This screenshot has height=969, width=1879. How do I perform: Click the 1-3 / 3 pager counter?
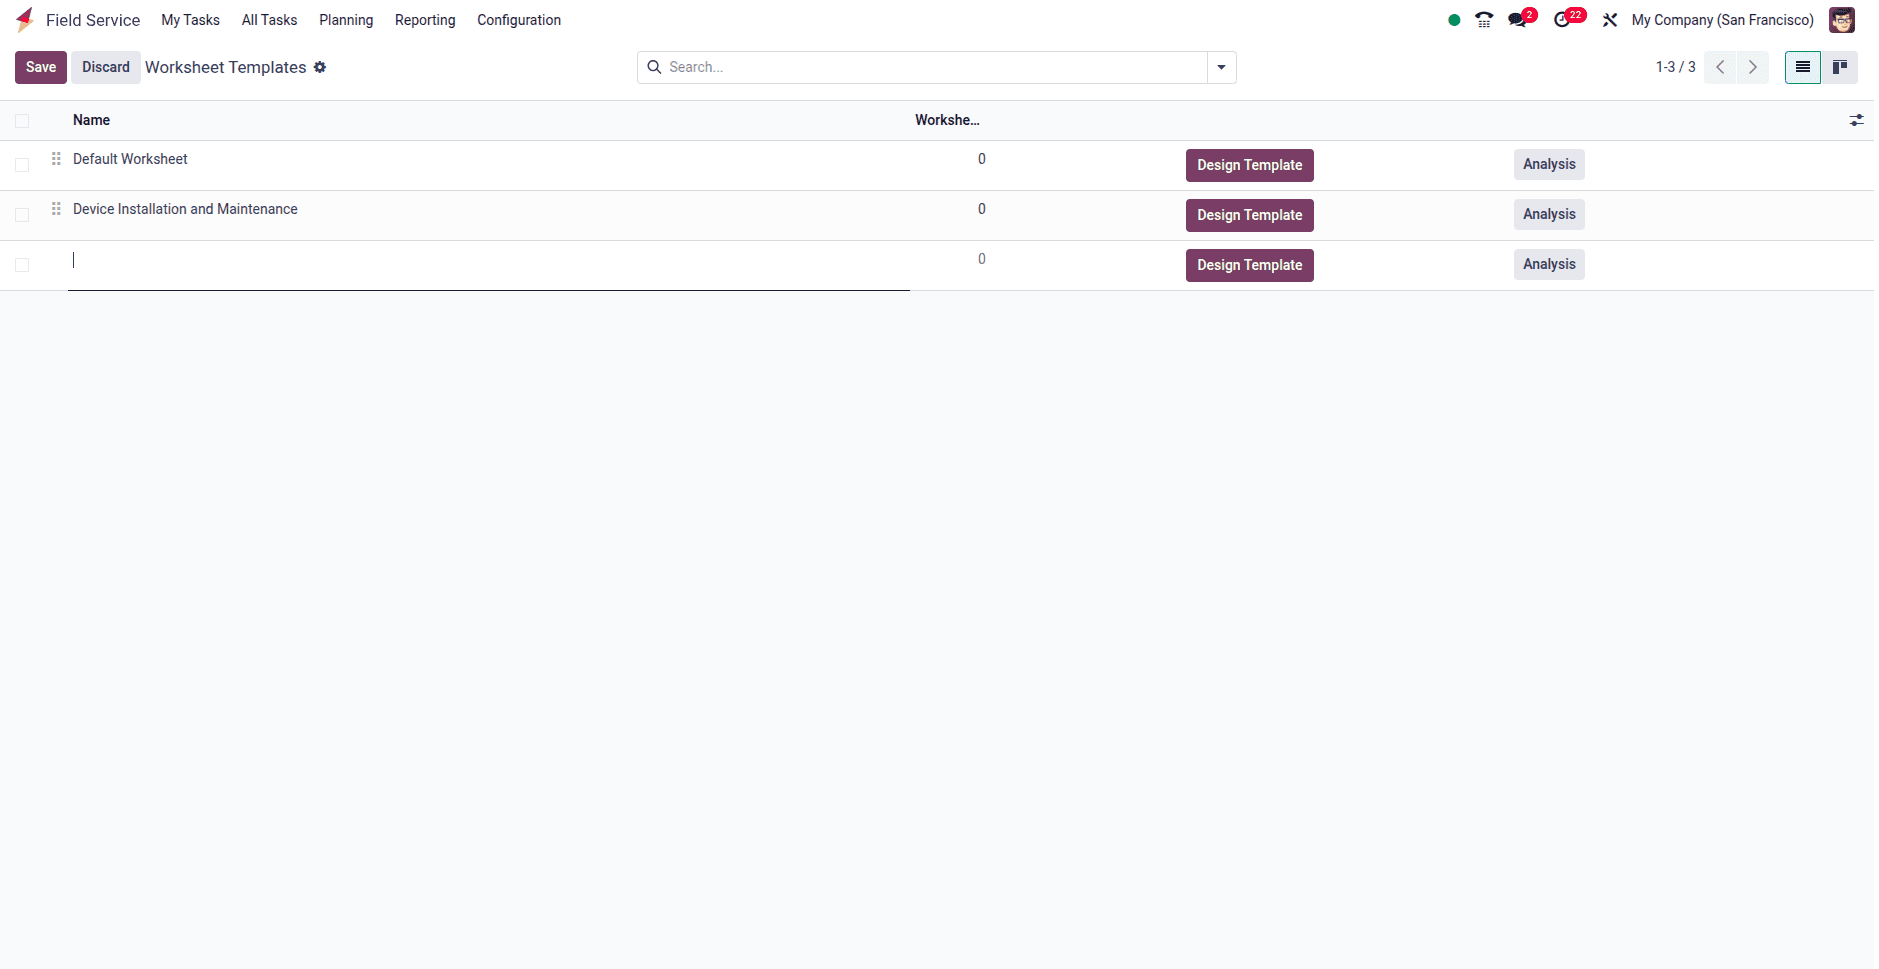click(1675, 67)
